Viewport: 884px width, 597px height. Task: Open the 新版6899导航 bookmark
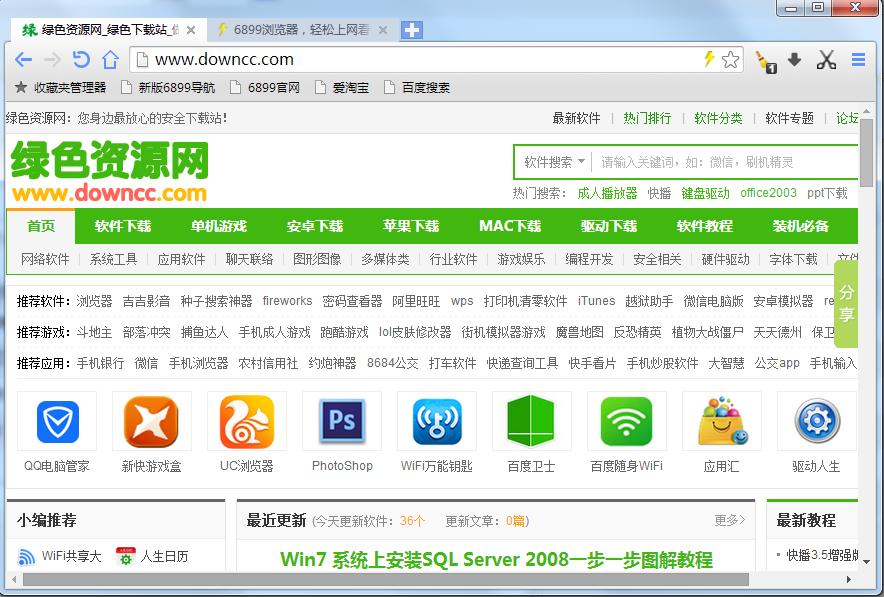tap(168, 87)
